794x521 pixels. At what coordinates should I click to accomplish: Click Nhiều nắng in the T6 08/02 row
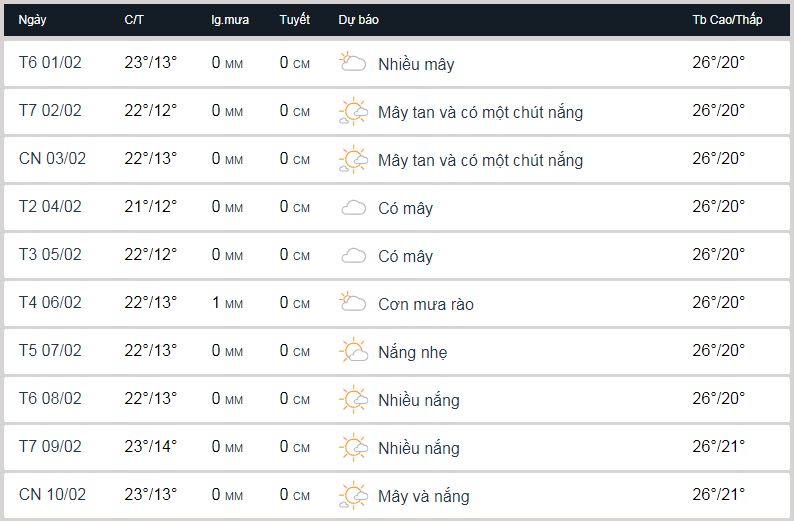click(x=419, y=400)
